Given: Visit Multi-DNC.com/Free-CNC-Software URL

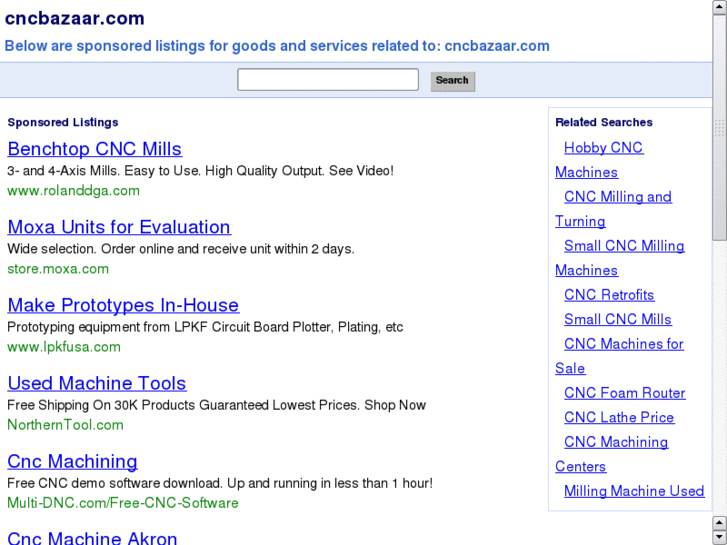Looking at the screenshot, I should coord(123,503).
